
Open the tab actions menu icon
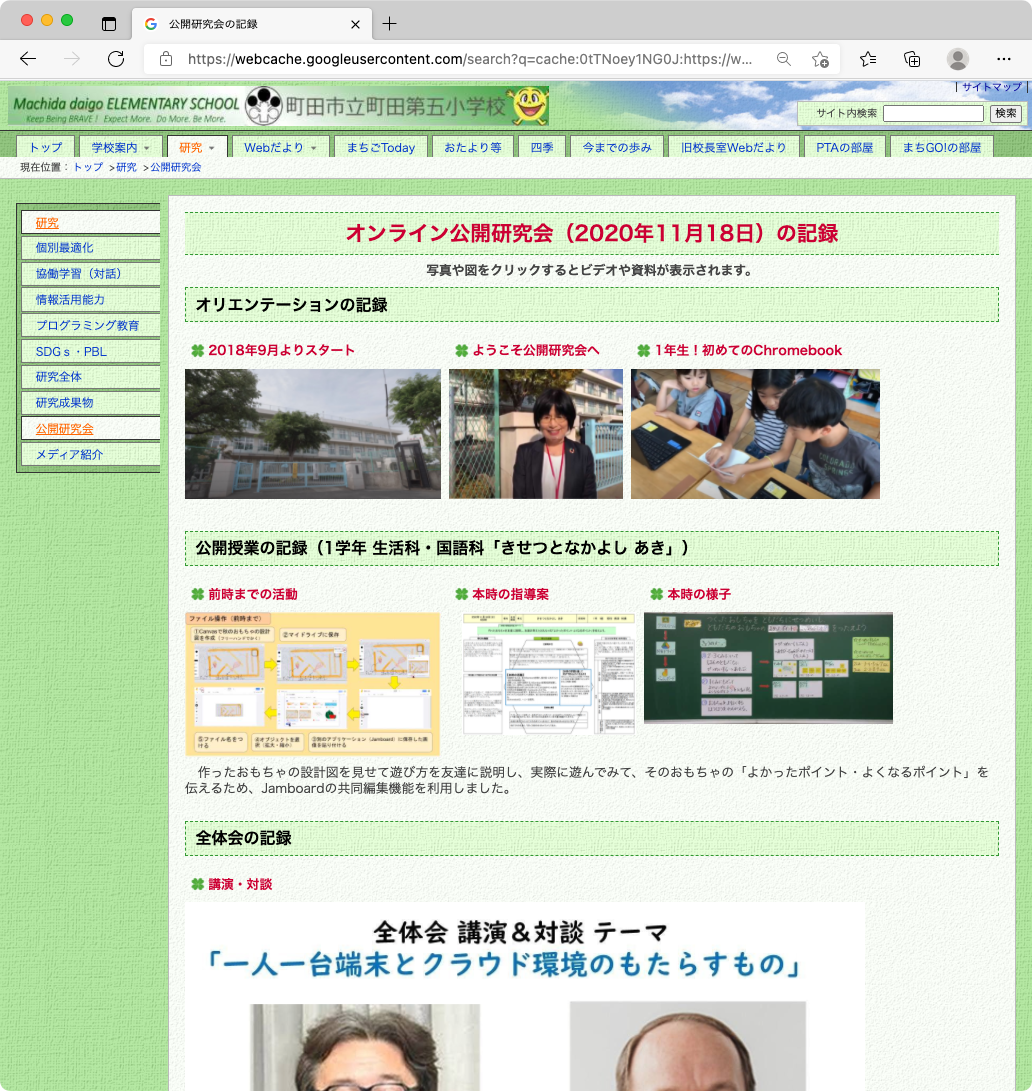pyautogui.click(x=109, y=24)
